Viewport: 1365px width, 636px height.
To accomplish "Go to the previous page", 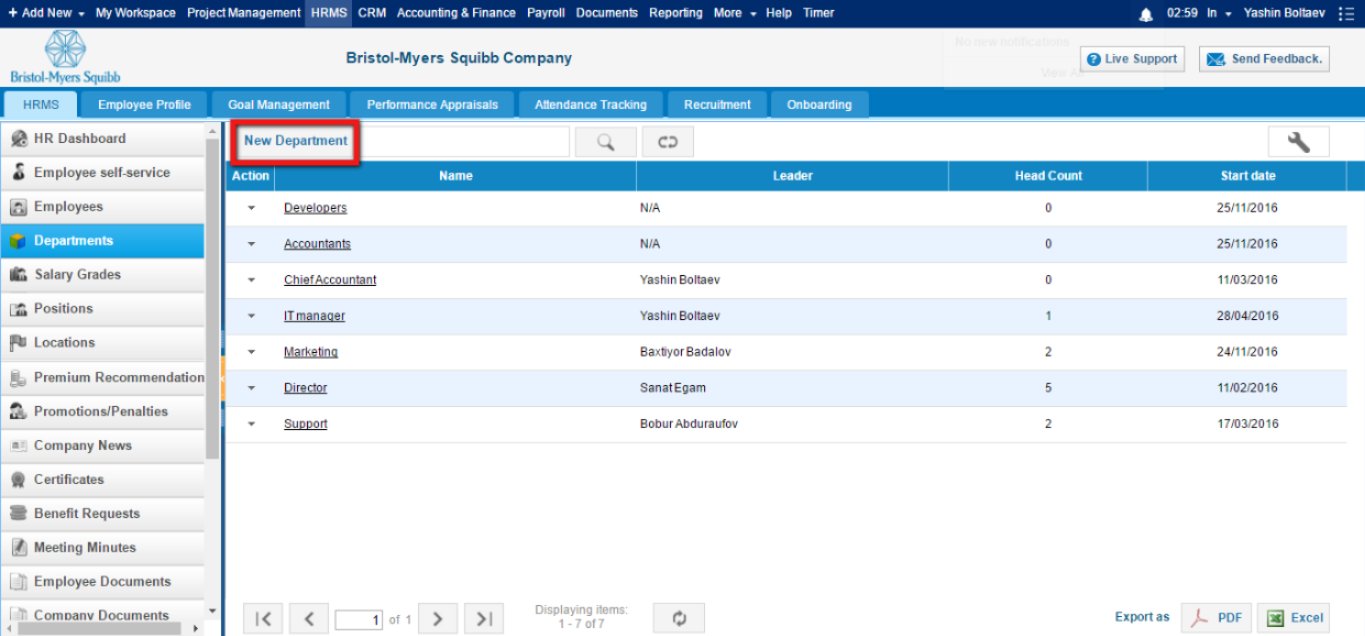I will click(309, 619).
